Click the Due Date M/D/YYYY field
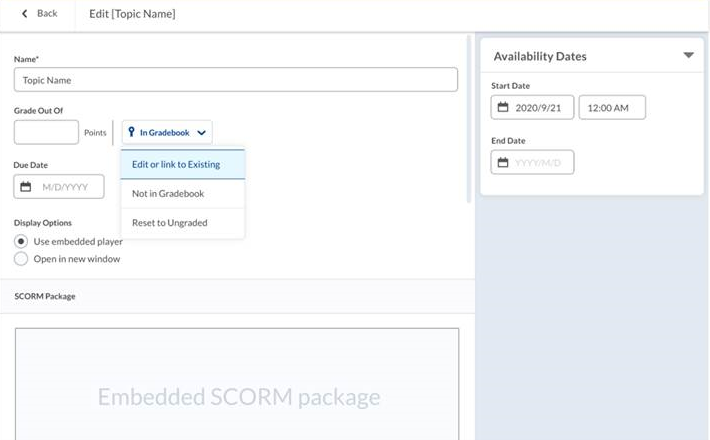Viewport: 710px width, 440px height. click(x=59, y=187)
